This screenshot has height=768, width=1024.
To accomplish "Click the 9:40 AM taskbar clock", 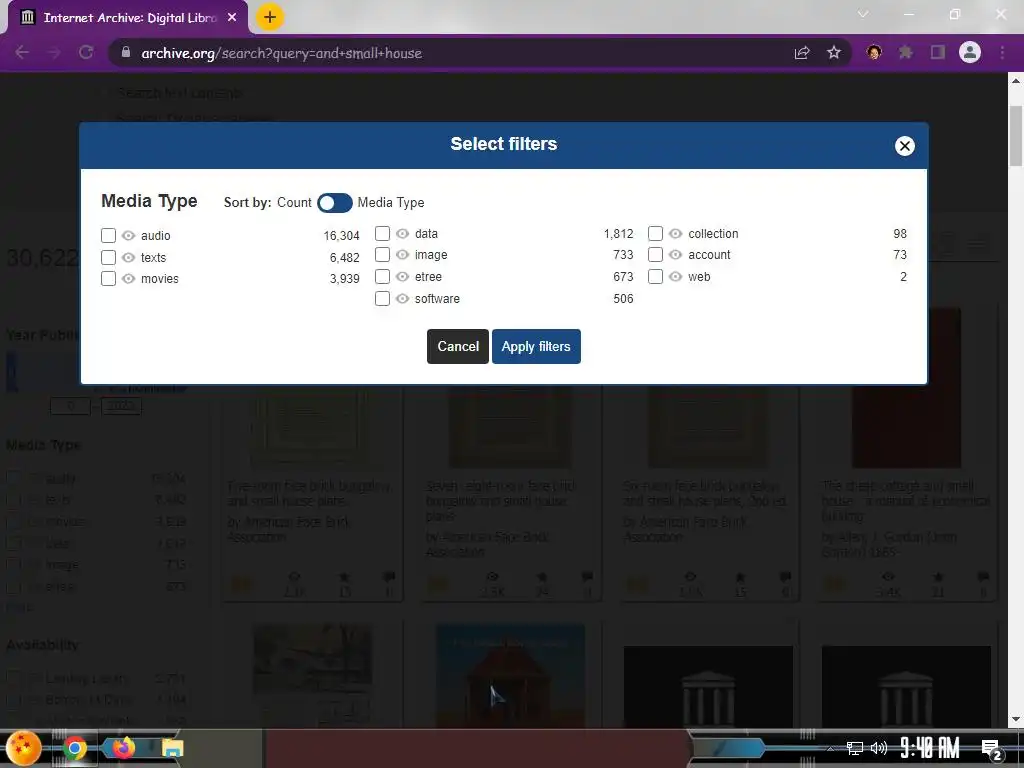I will (x=929, y=747).
